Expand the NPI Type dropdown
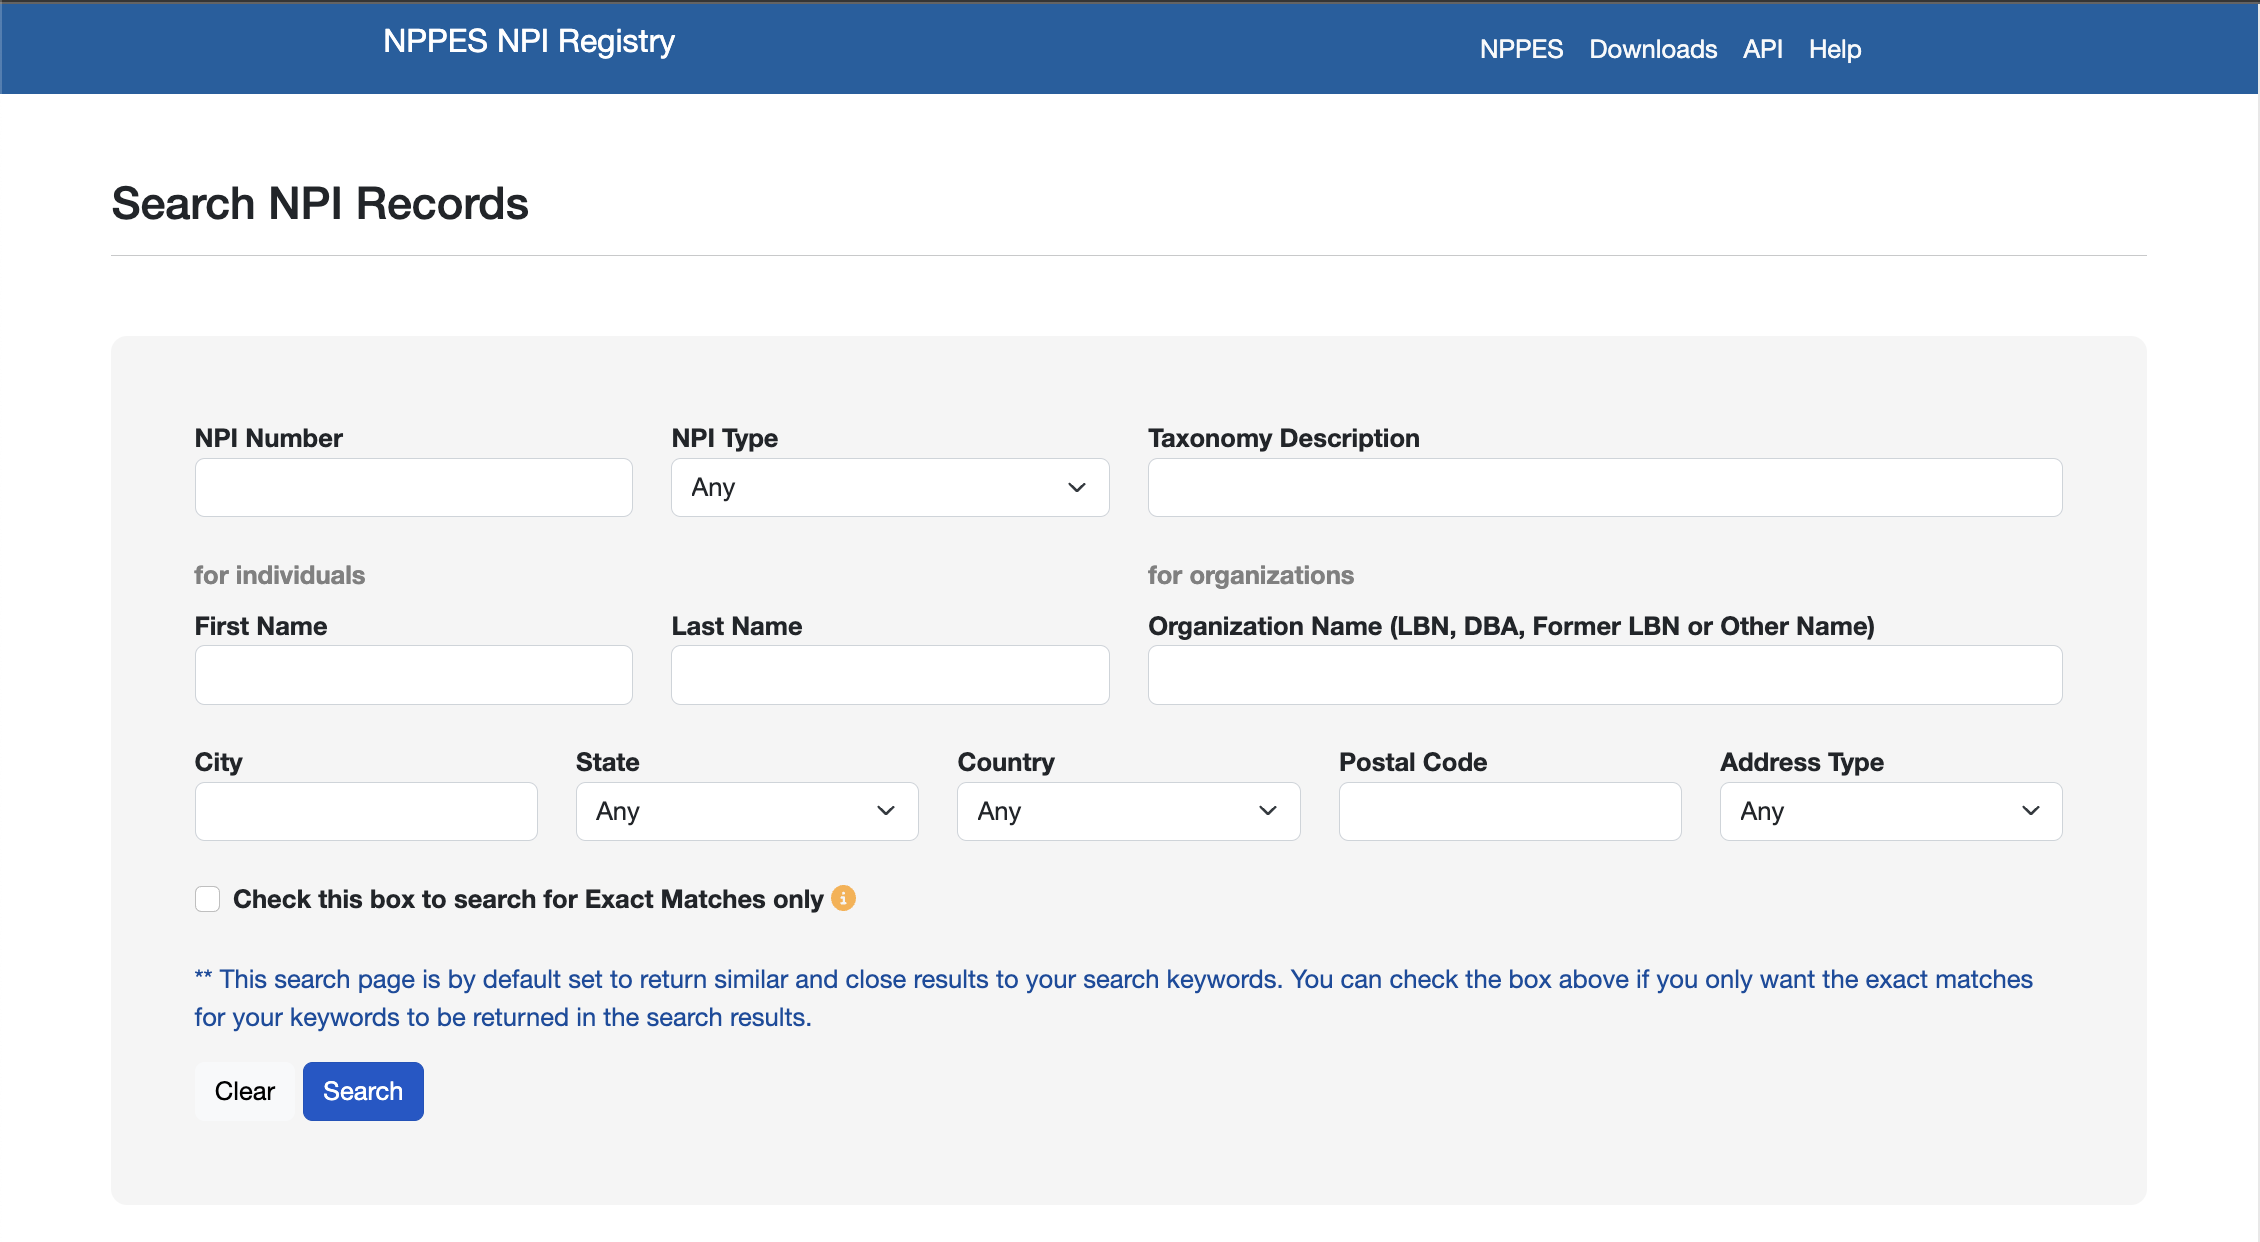2260x1242 pixels. [890, 486]
